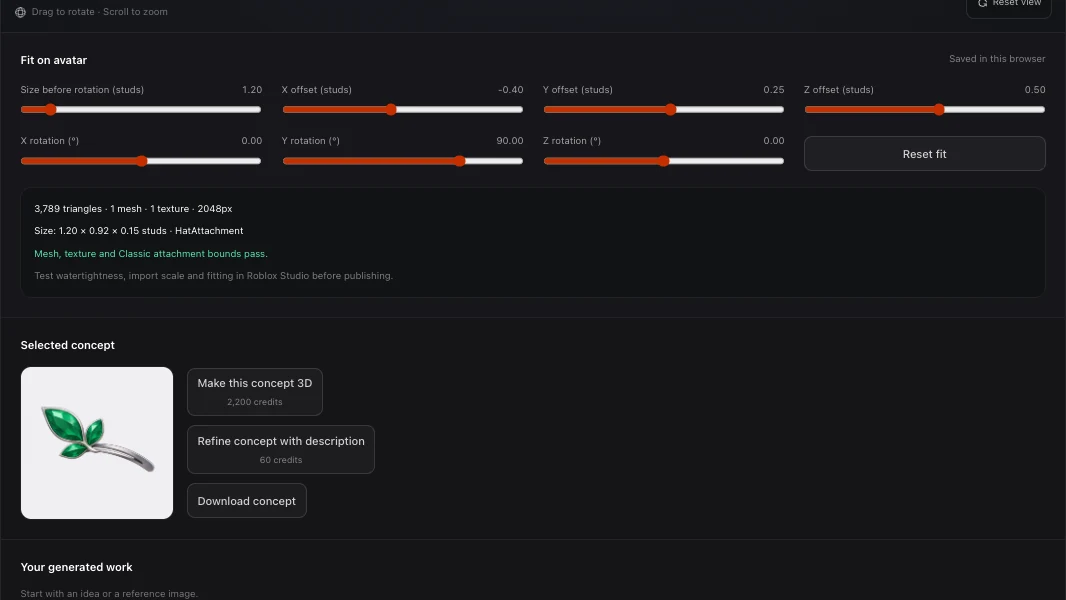The height and width of the screenshot is (600, 1066).
Task: Click the "2,200 credits" cost label
Action: (254, 402)
